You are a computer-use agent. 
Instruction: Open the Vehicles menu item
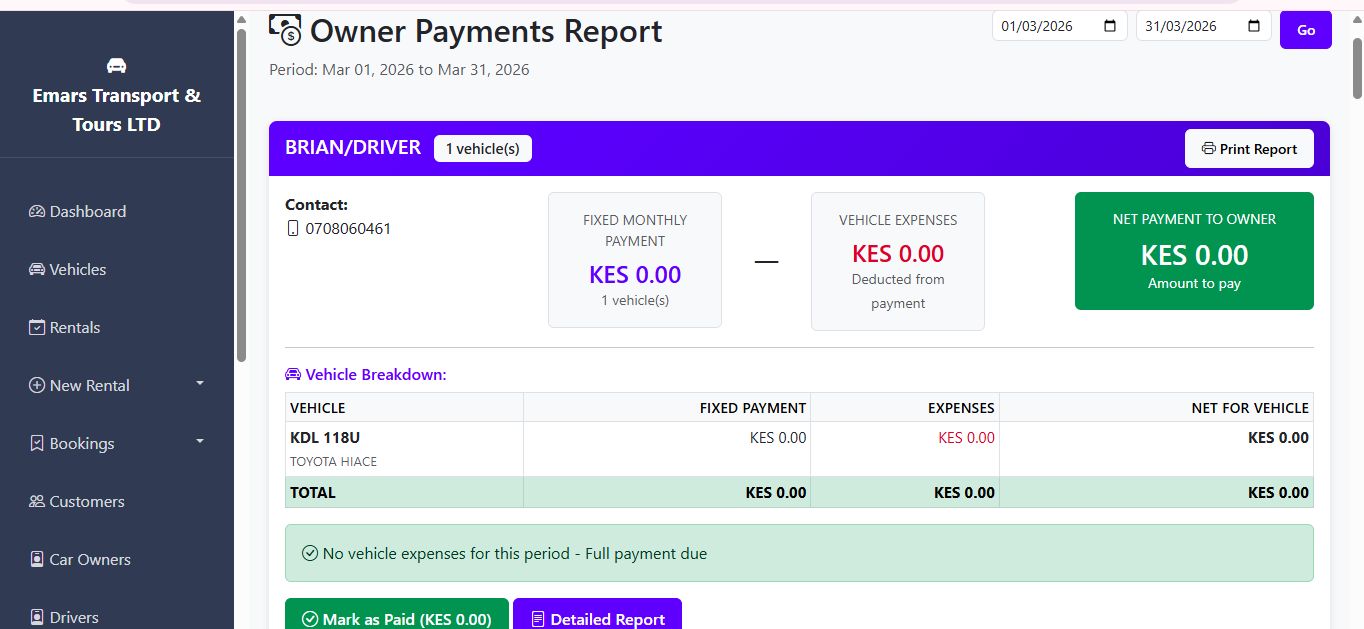pos(78,270)
